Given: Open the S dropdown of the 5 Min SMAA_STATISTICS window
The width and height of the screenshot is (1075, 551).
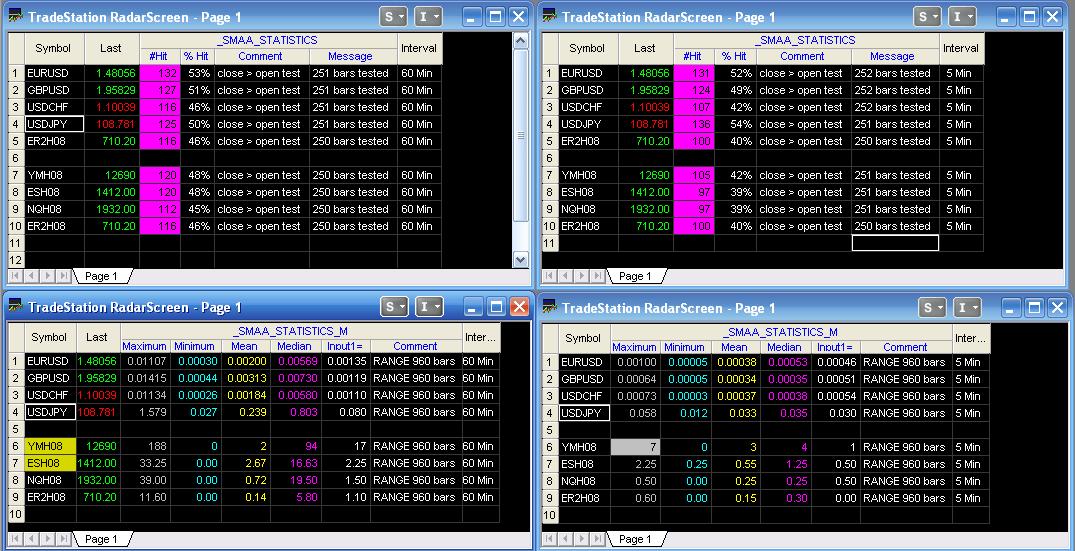Looking at the screenshot, I should [928, 16].
